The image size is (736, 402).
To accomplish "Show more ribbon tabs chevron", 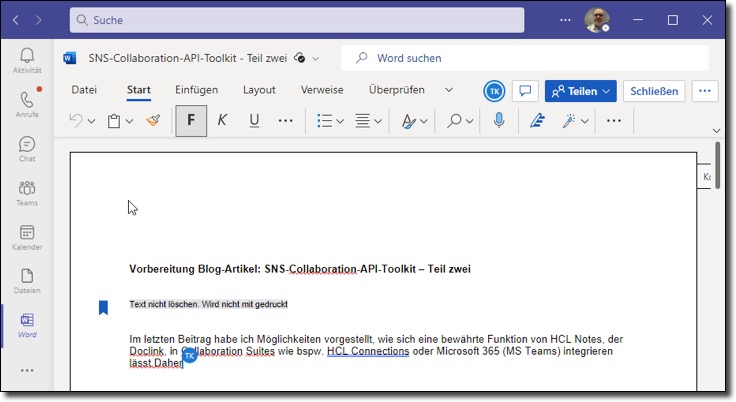I will coord(449,90).
